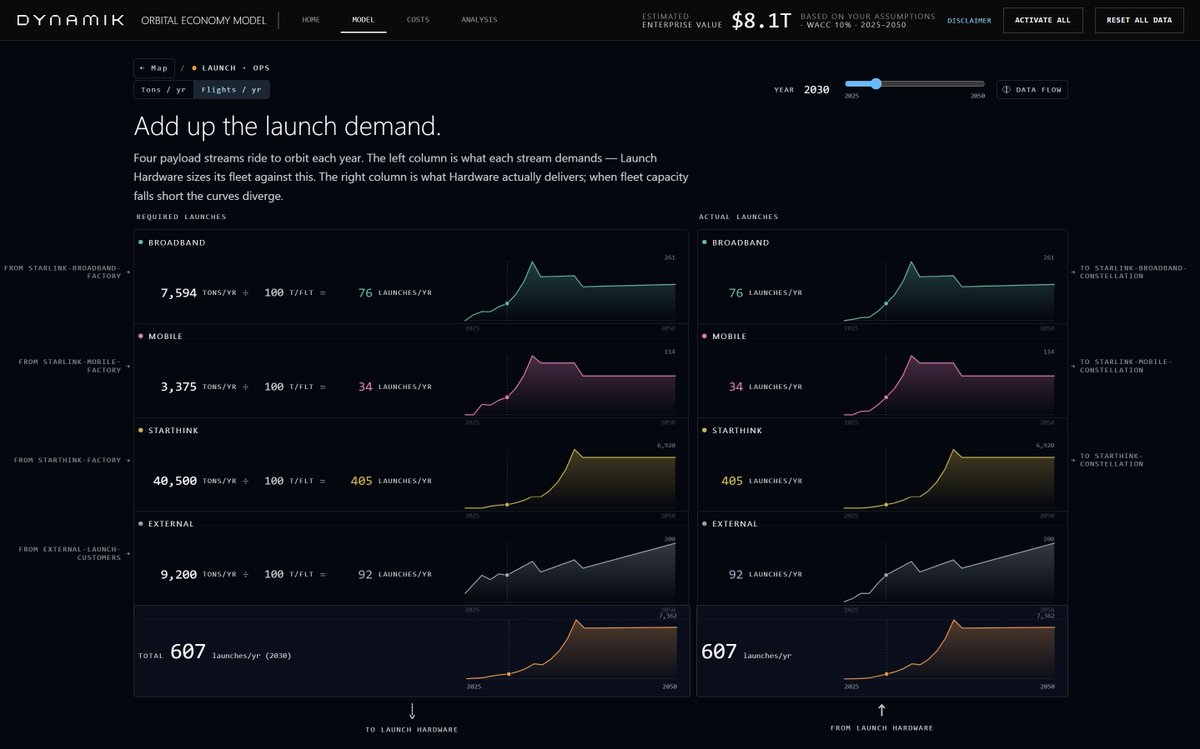Click the actual EXTERNAL launches chart

coord(949,571)
